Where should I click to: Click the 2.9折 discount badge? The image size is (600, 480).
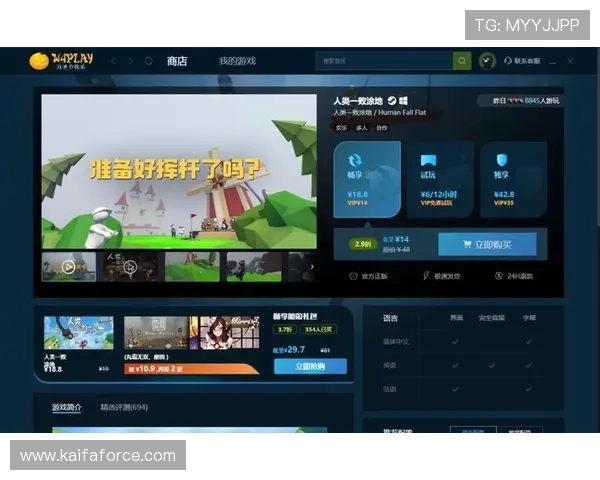click(362, 244)
